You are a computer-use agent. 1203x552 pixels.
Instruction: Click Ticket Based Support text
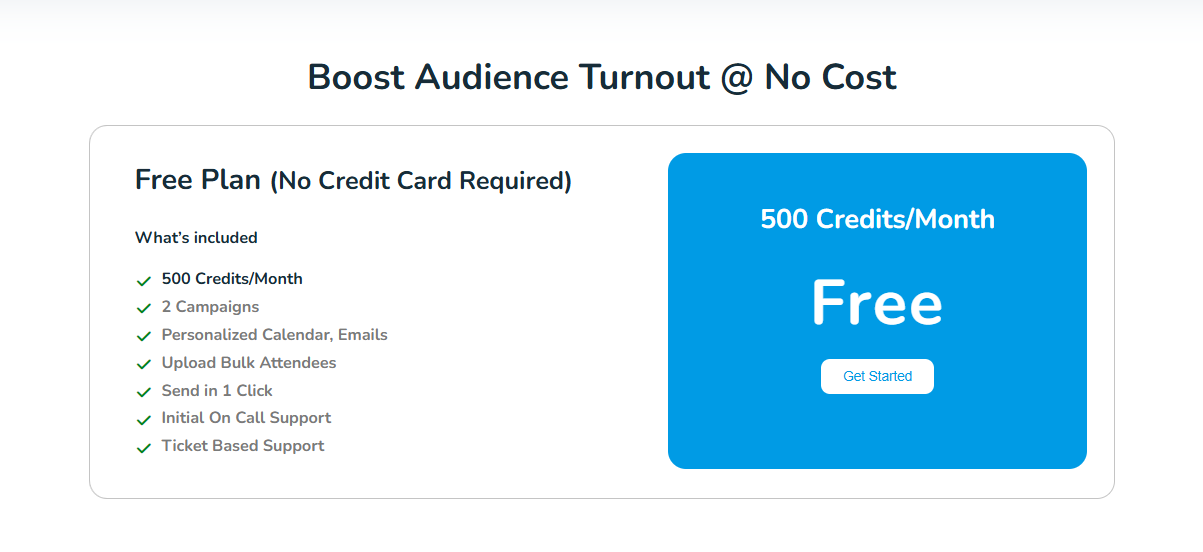243,446
